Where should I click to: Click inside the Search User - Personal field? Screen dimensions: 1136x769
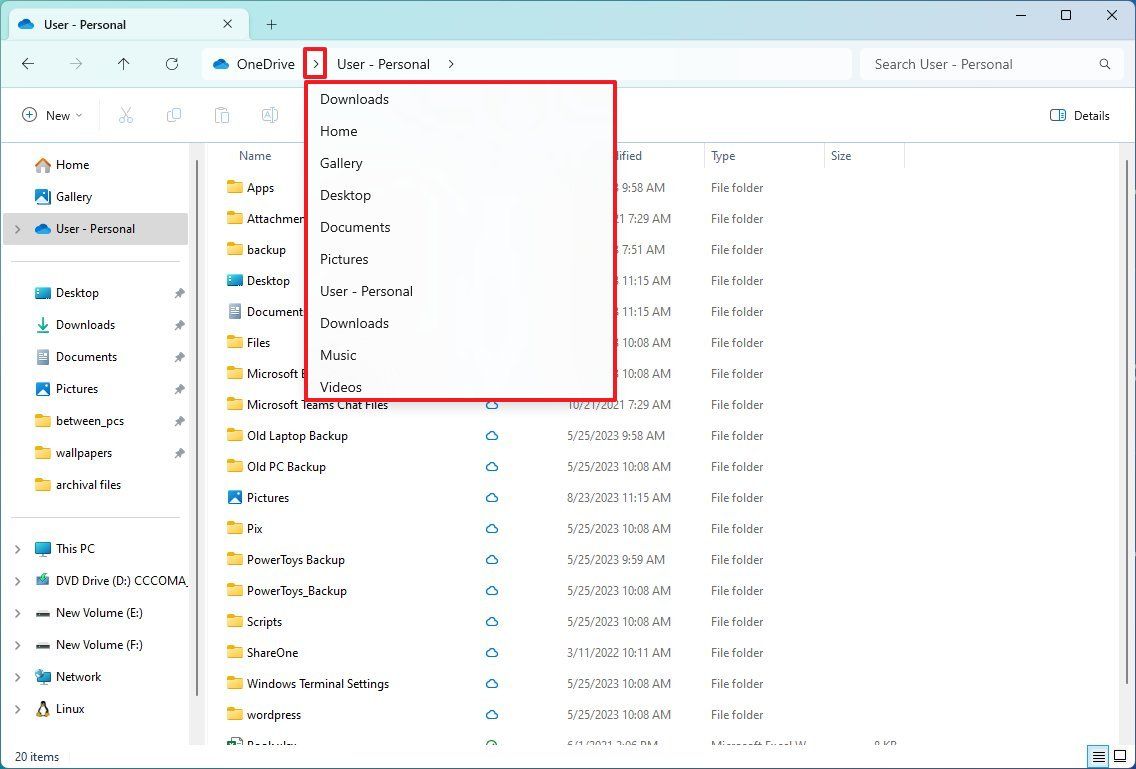pyautogui.click(x=960, y=63)
